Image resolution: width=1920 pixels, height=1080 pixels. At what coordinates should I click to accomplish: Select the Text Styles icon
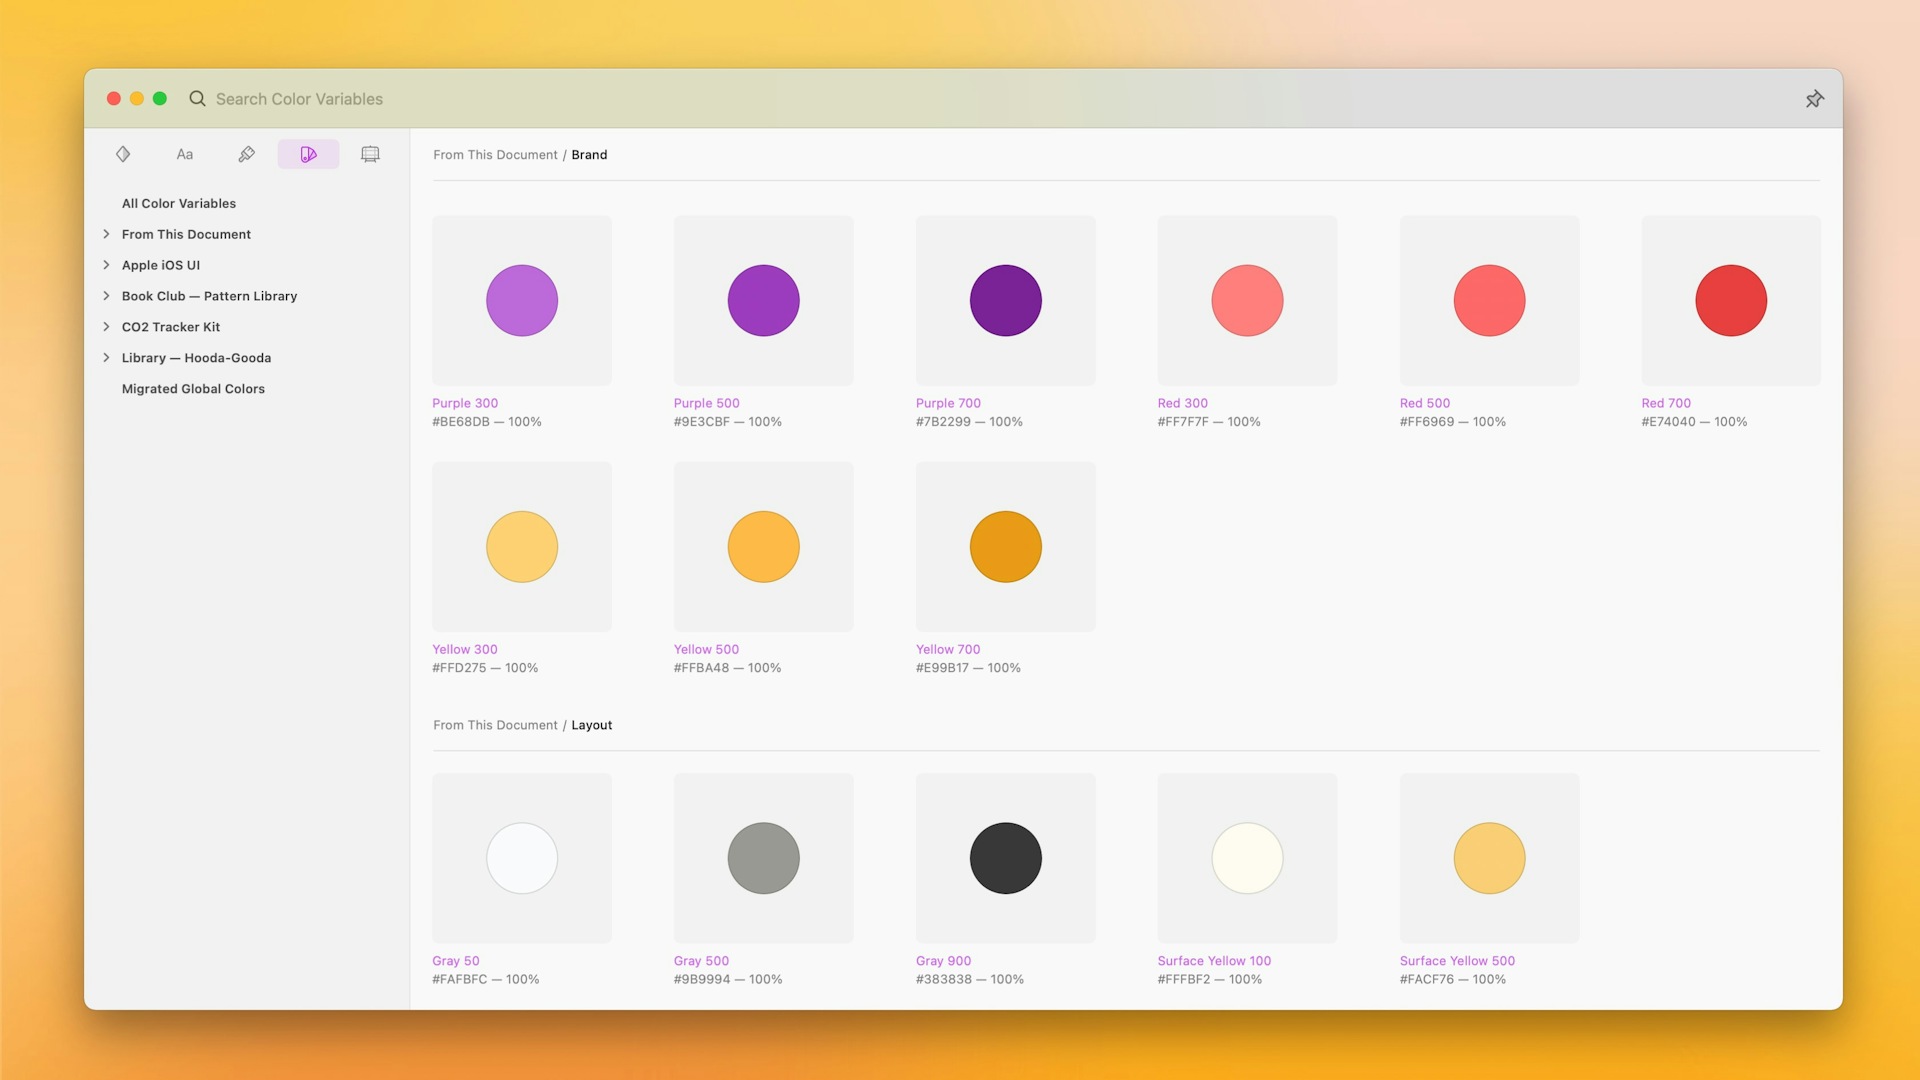[x=185, y=154]
